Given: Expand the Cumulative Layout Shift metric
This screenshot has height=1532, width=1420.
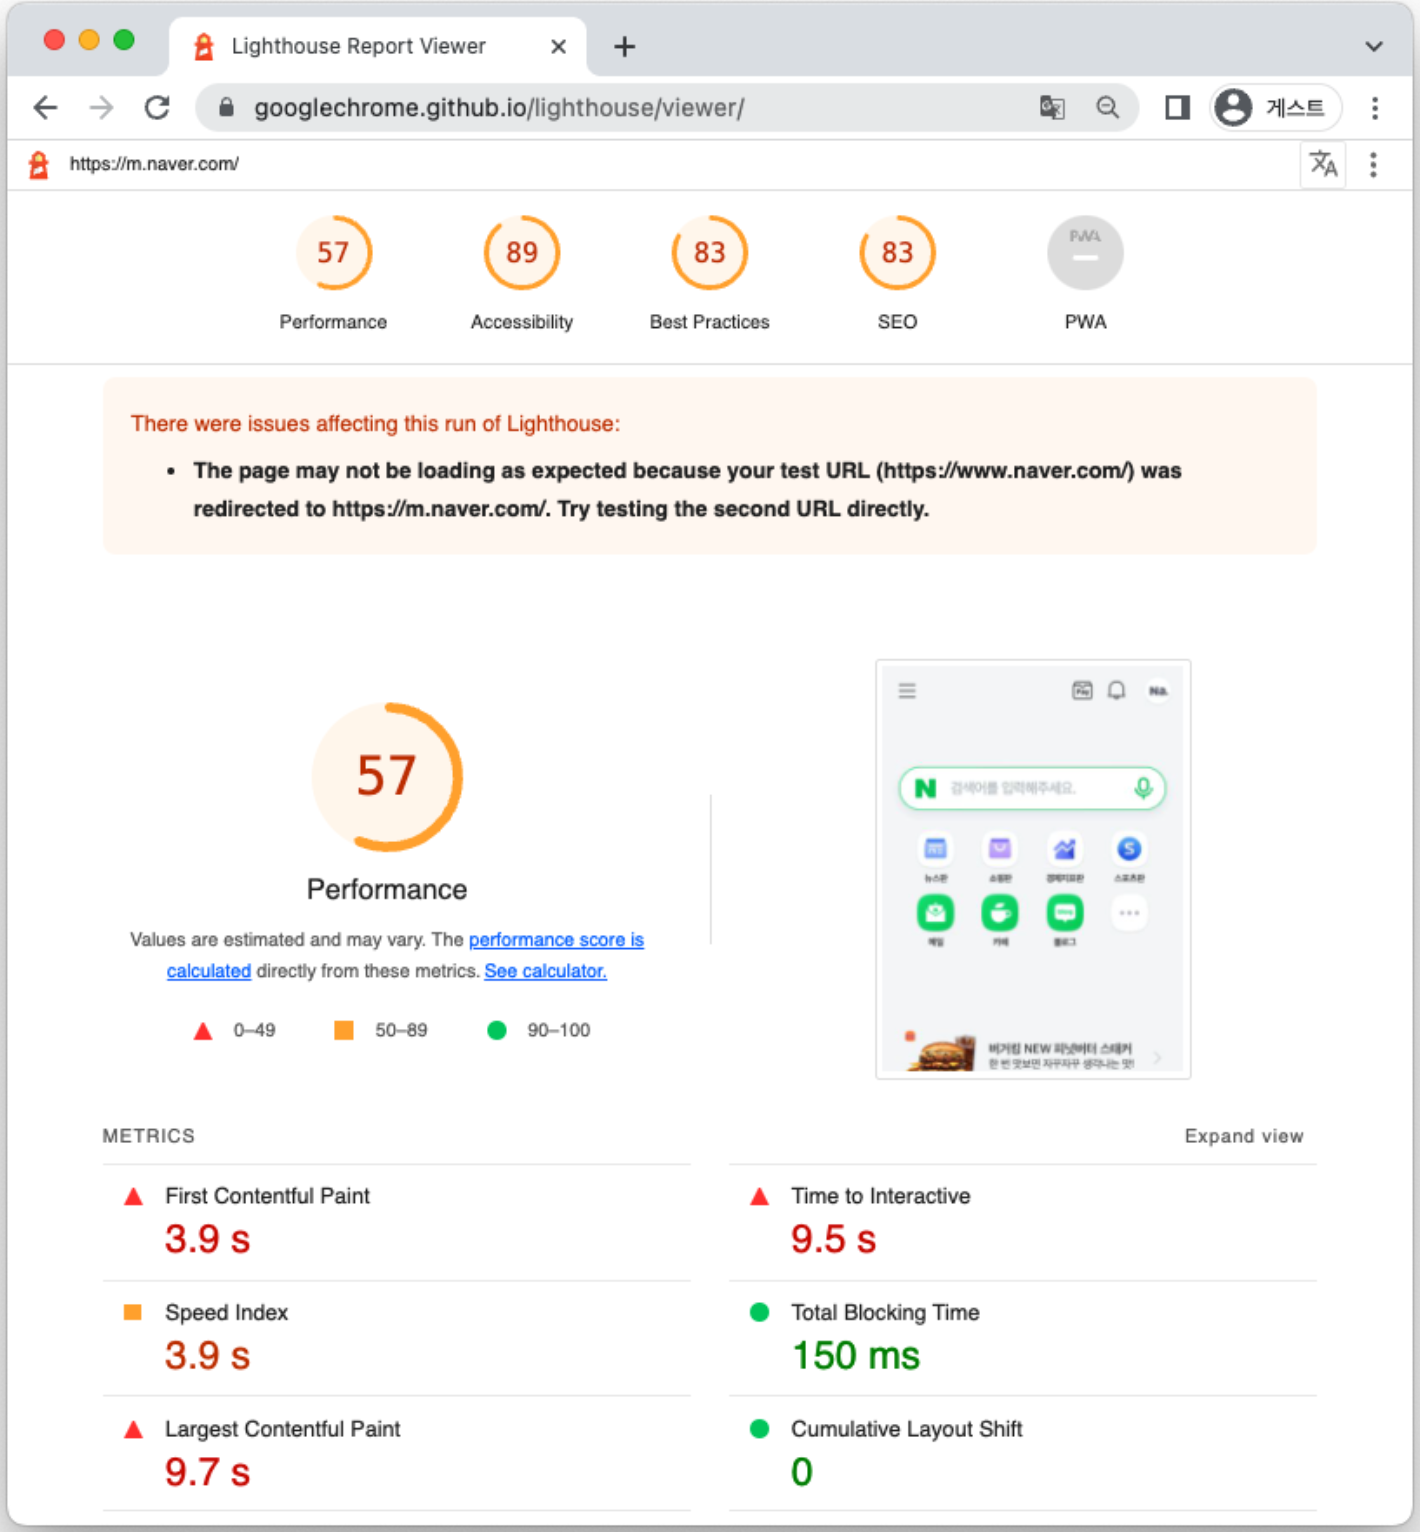Looking at the screenshot, I should (1023, 1454).
